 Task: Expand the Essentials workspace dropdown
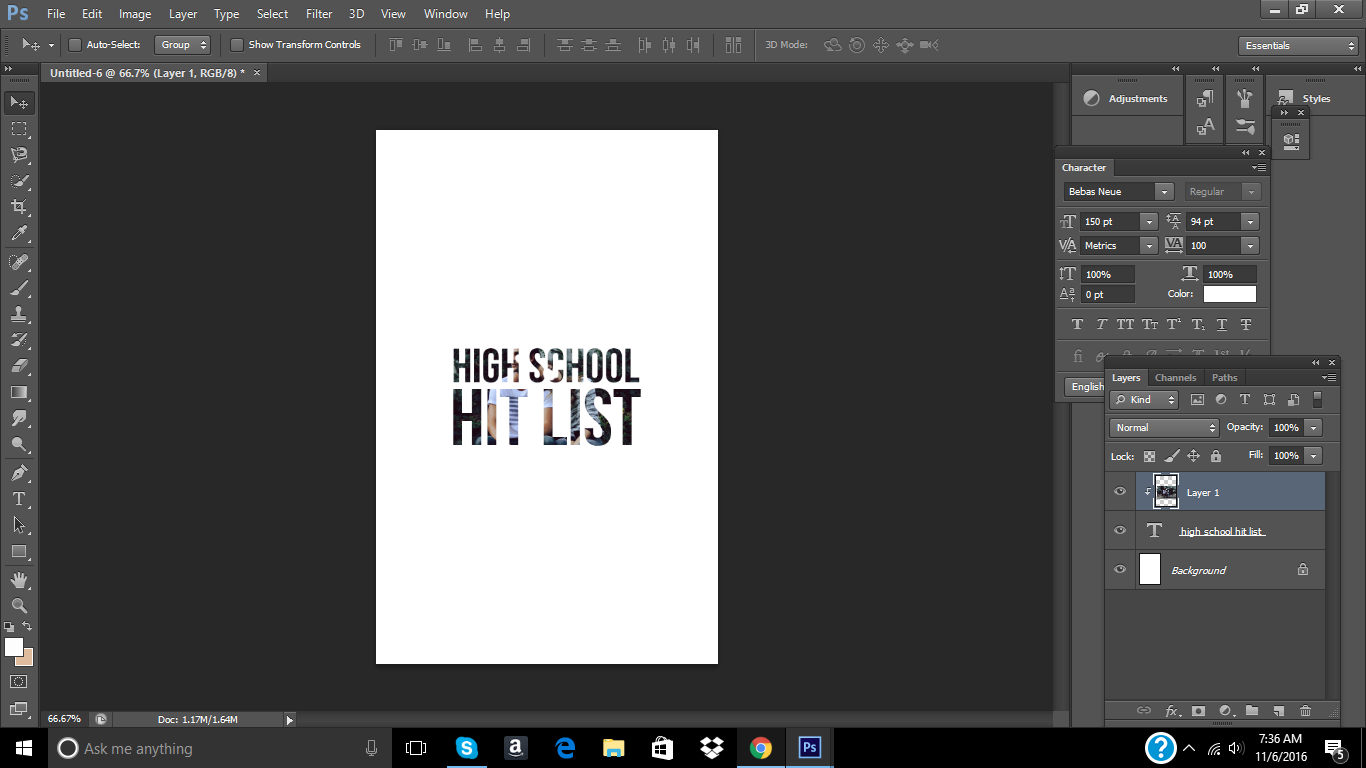1297,46
